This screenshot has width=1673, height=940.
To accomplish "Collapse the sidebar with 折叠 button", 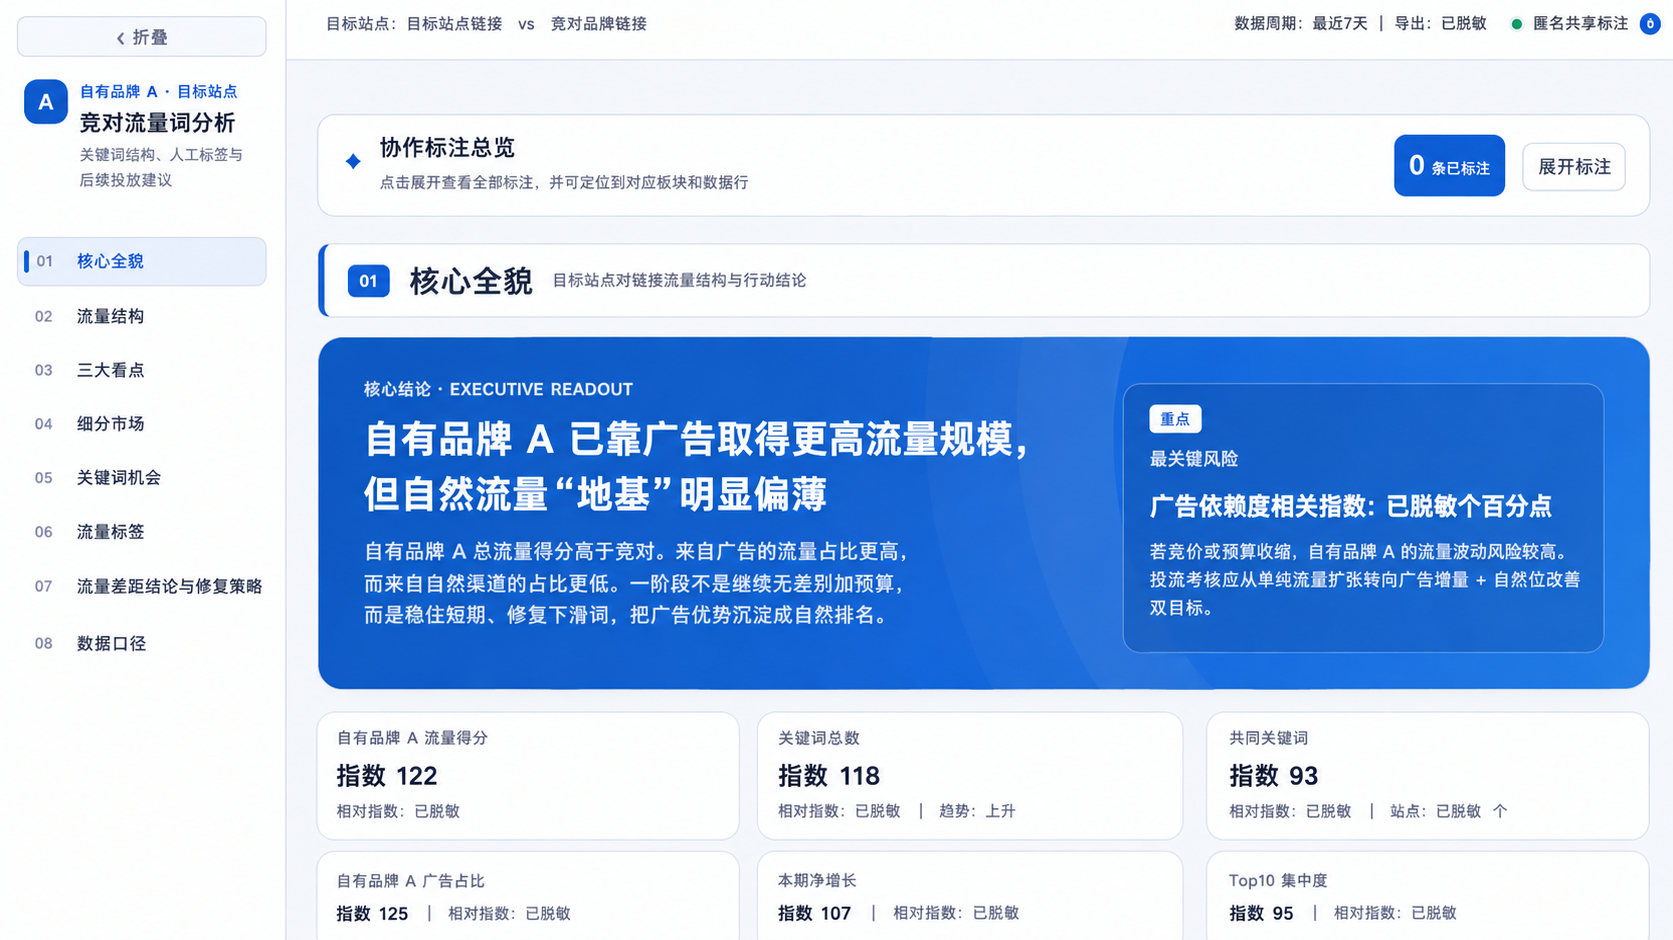I will 142,37.
